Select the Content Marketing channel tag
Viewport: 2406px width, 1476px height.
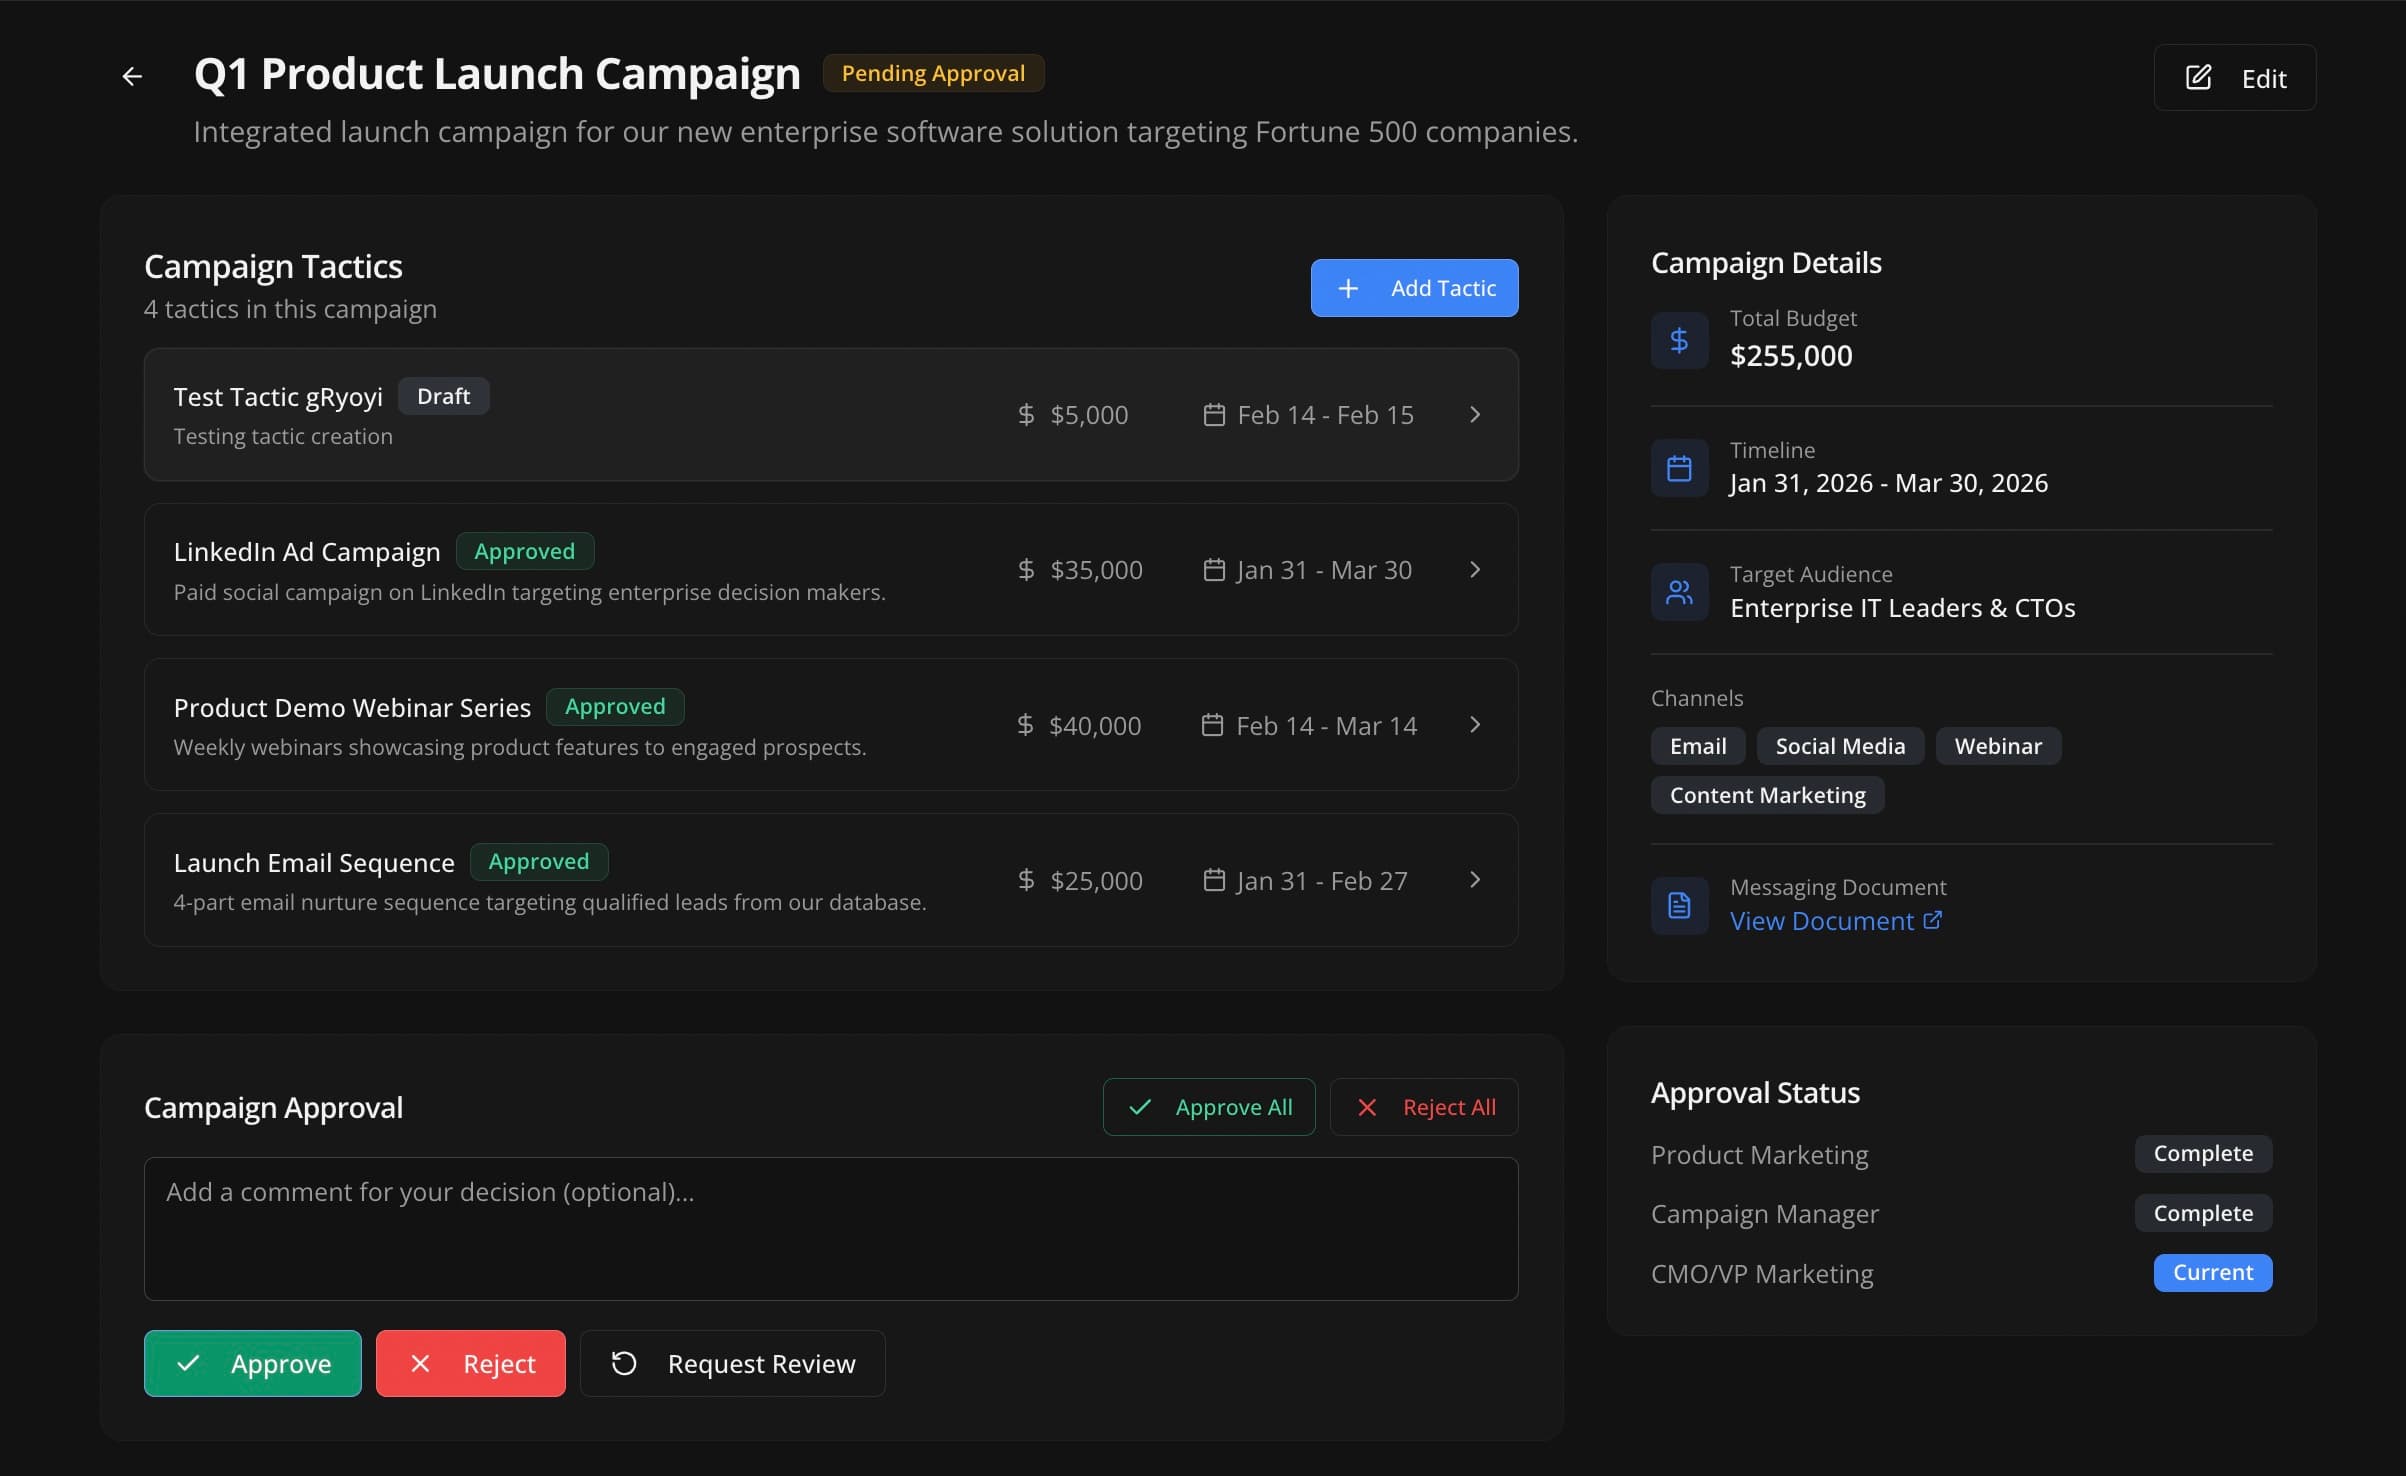pos(1766,794)
